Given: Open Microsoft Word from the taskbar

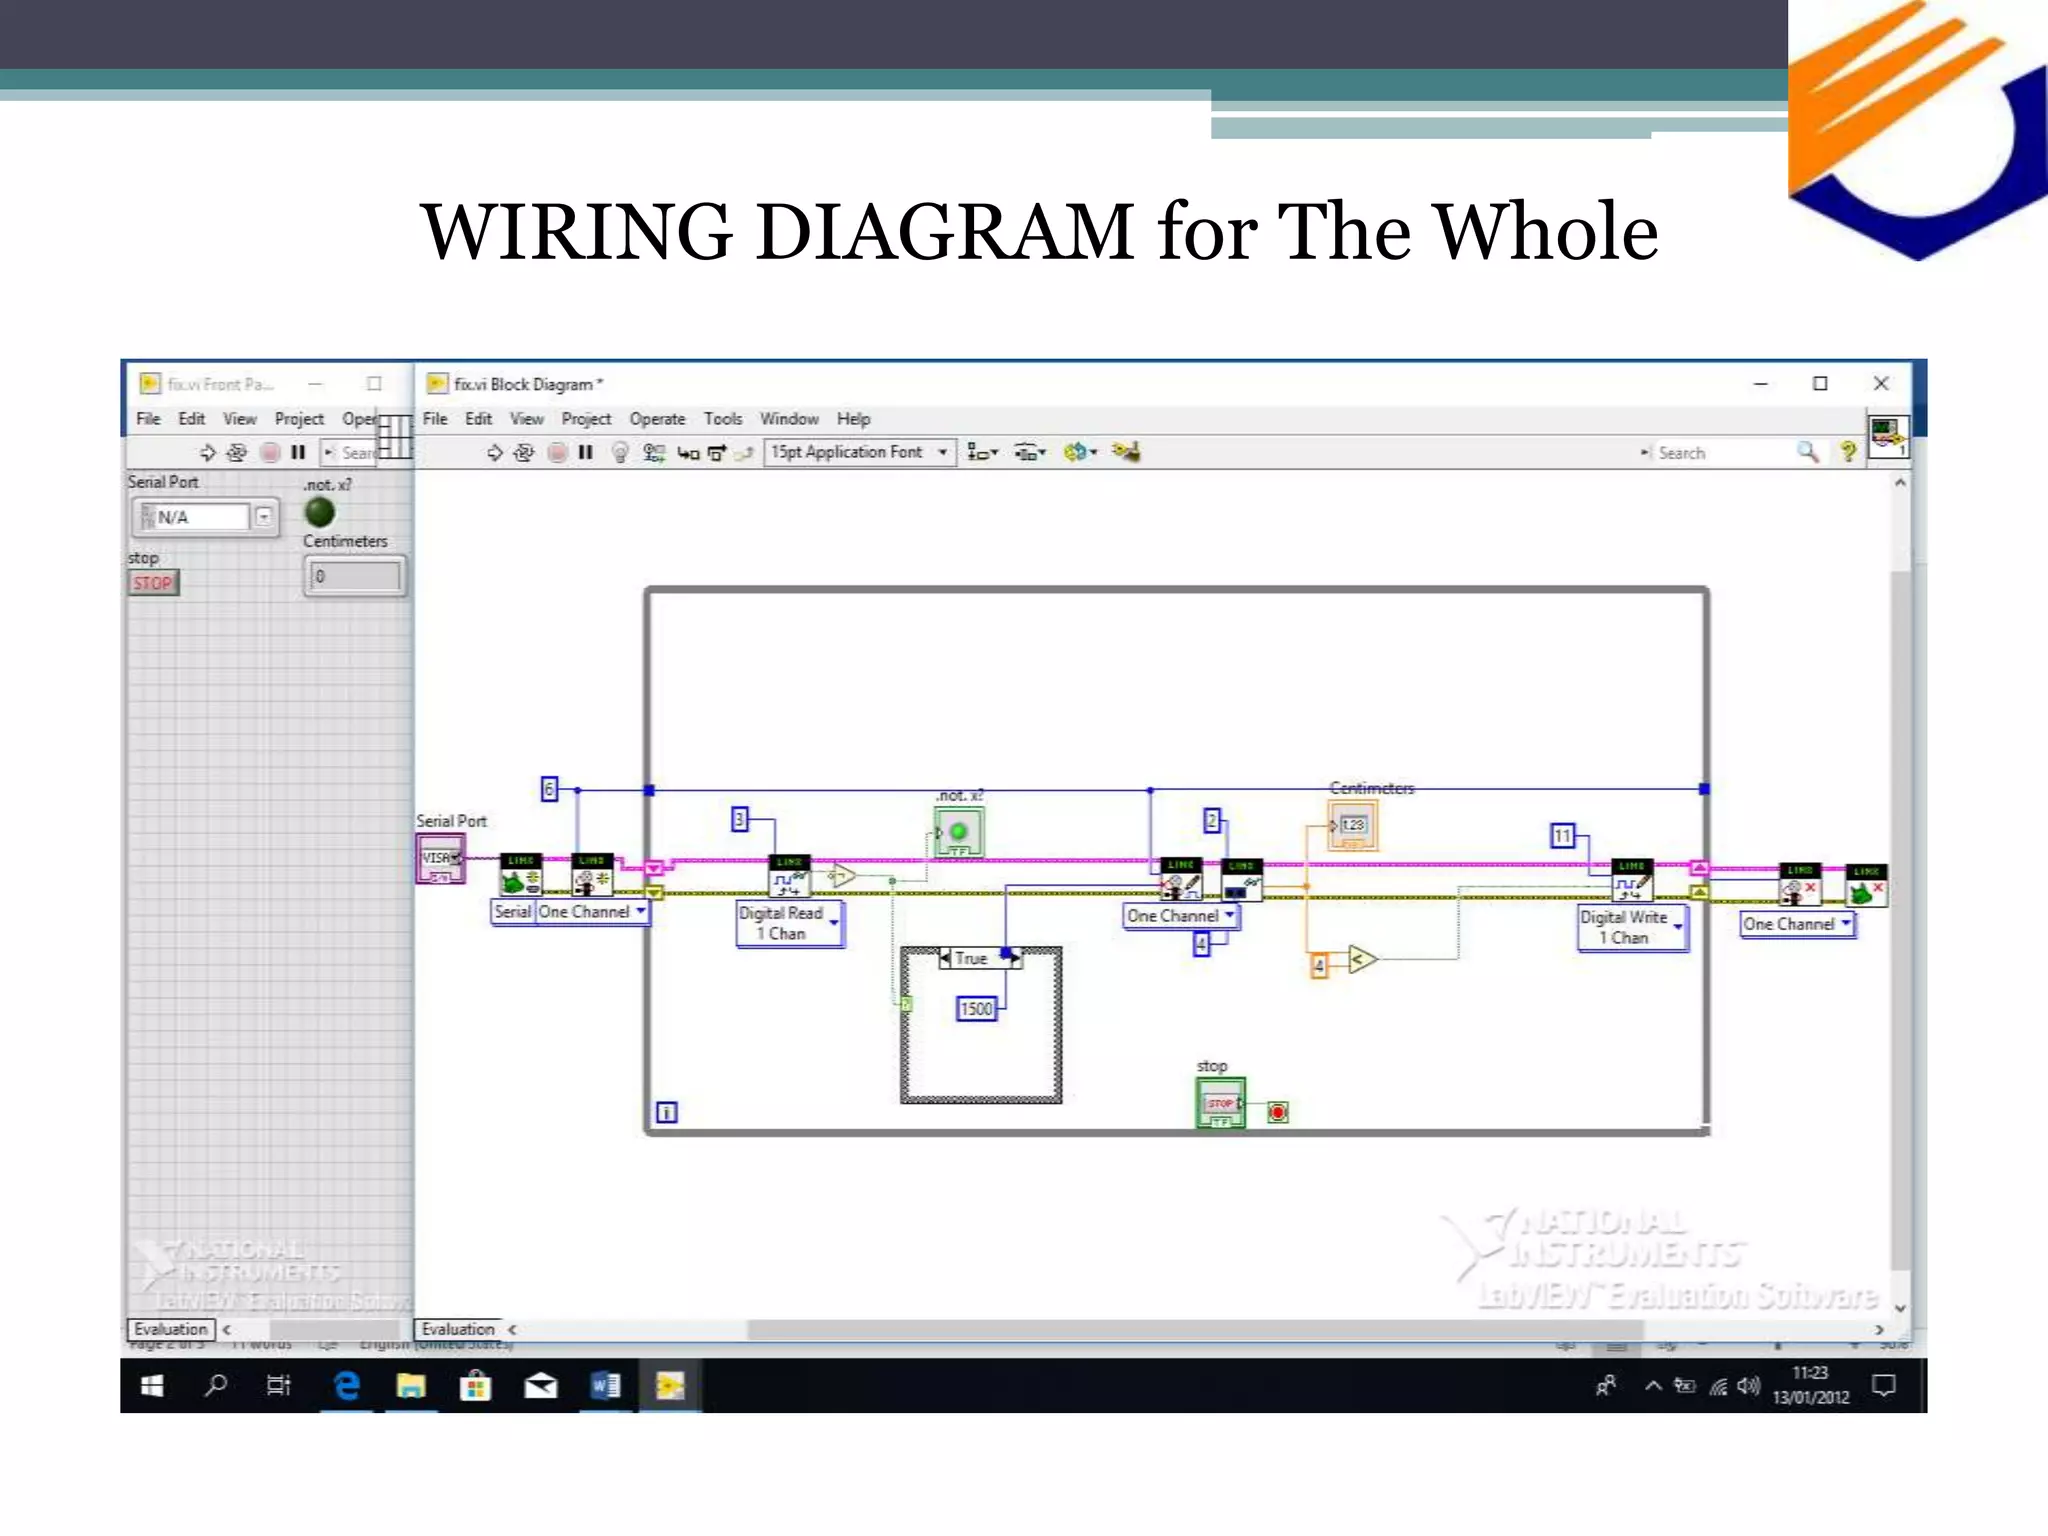Looking at the screenshot, I should point(605,1386).
